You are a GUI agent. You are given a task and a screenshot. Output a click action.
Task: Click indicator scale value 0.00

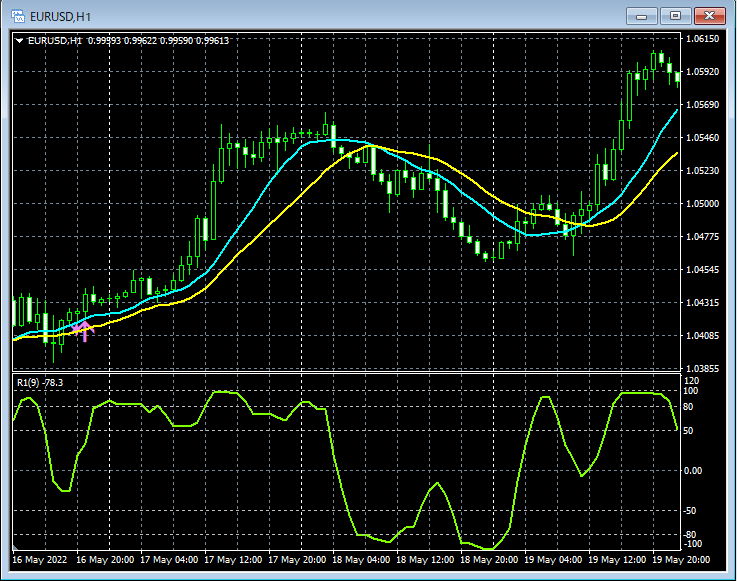pyautogui.click(x=692, y=470)
